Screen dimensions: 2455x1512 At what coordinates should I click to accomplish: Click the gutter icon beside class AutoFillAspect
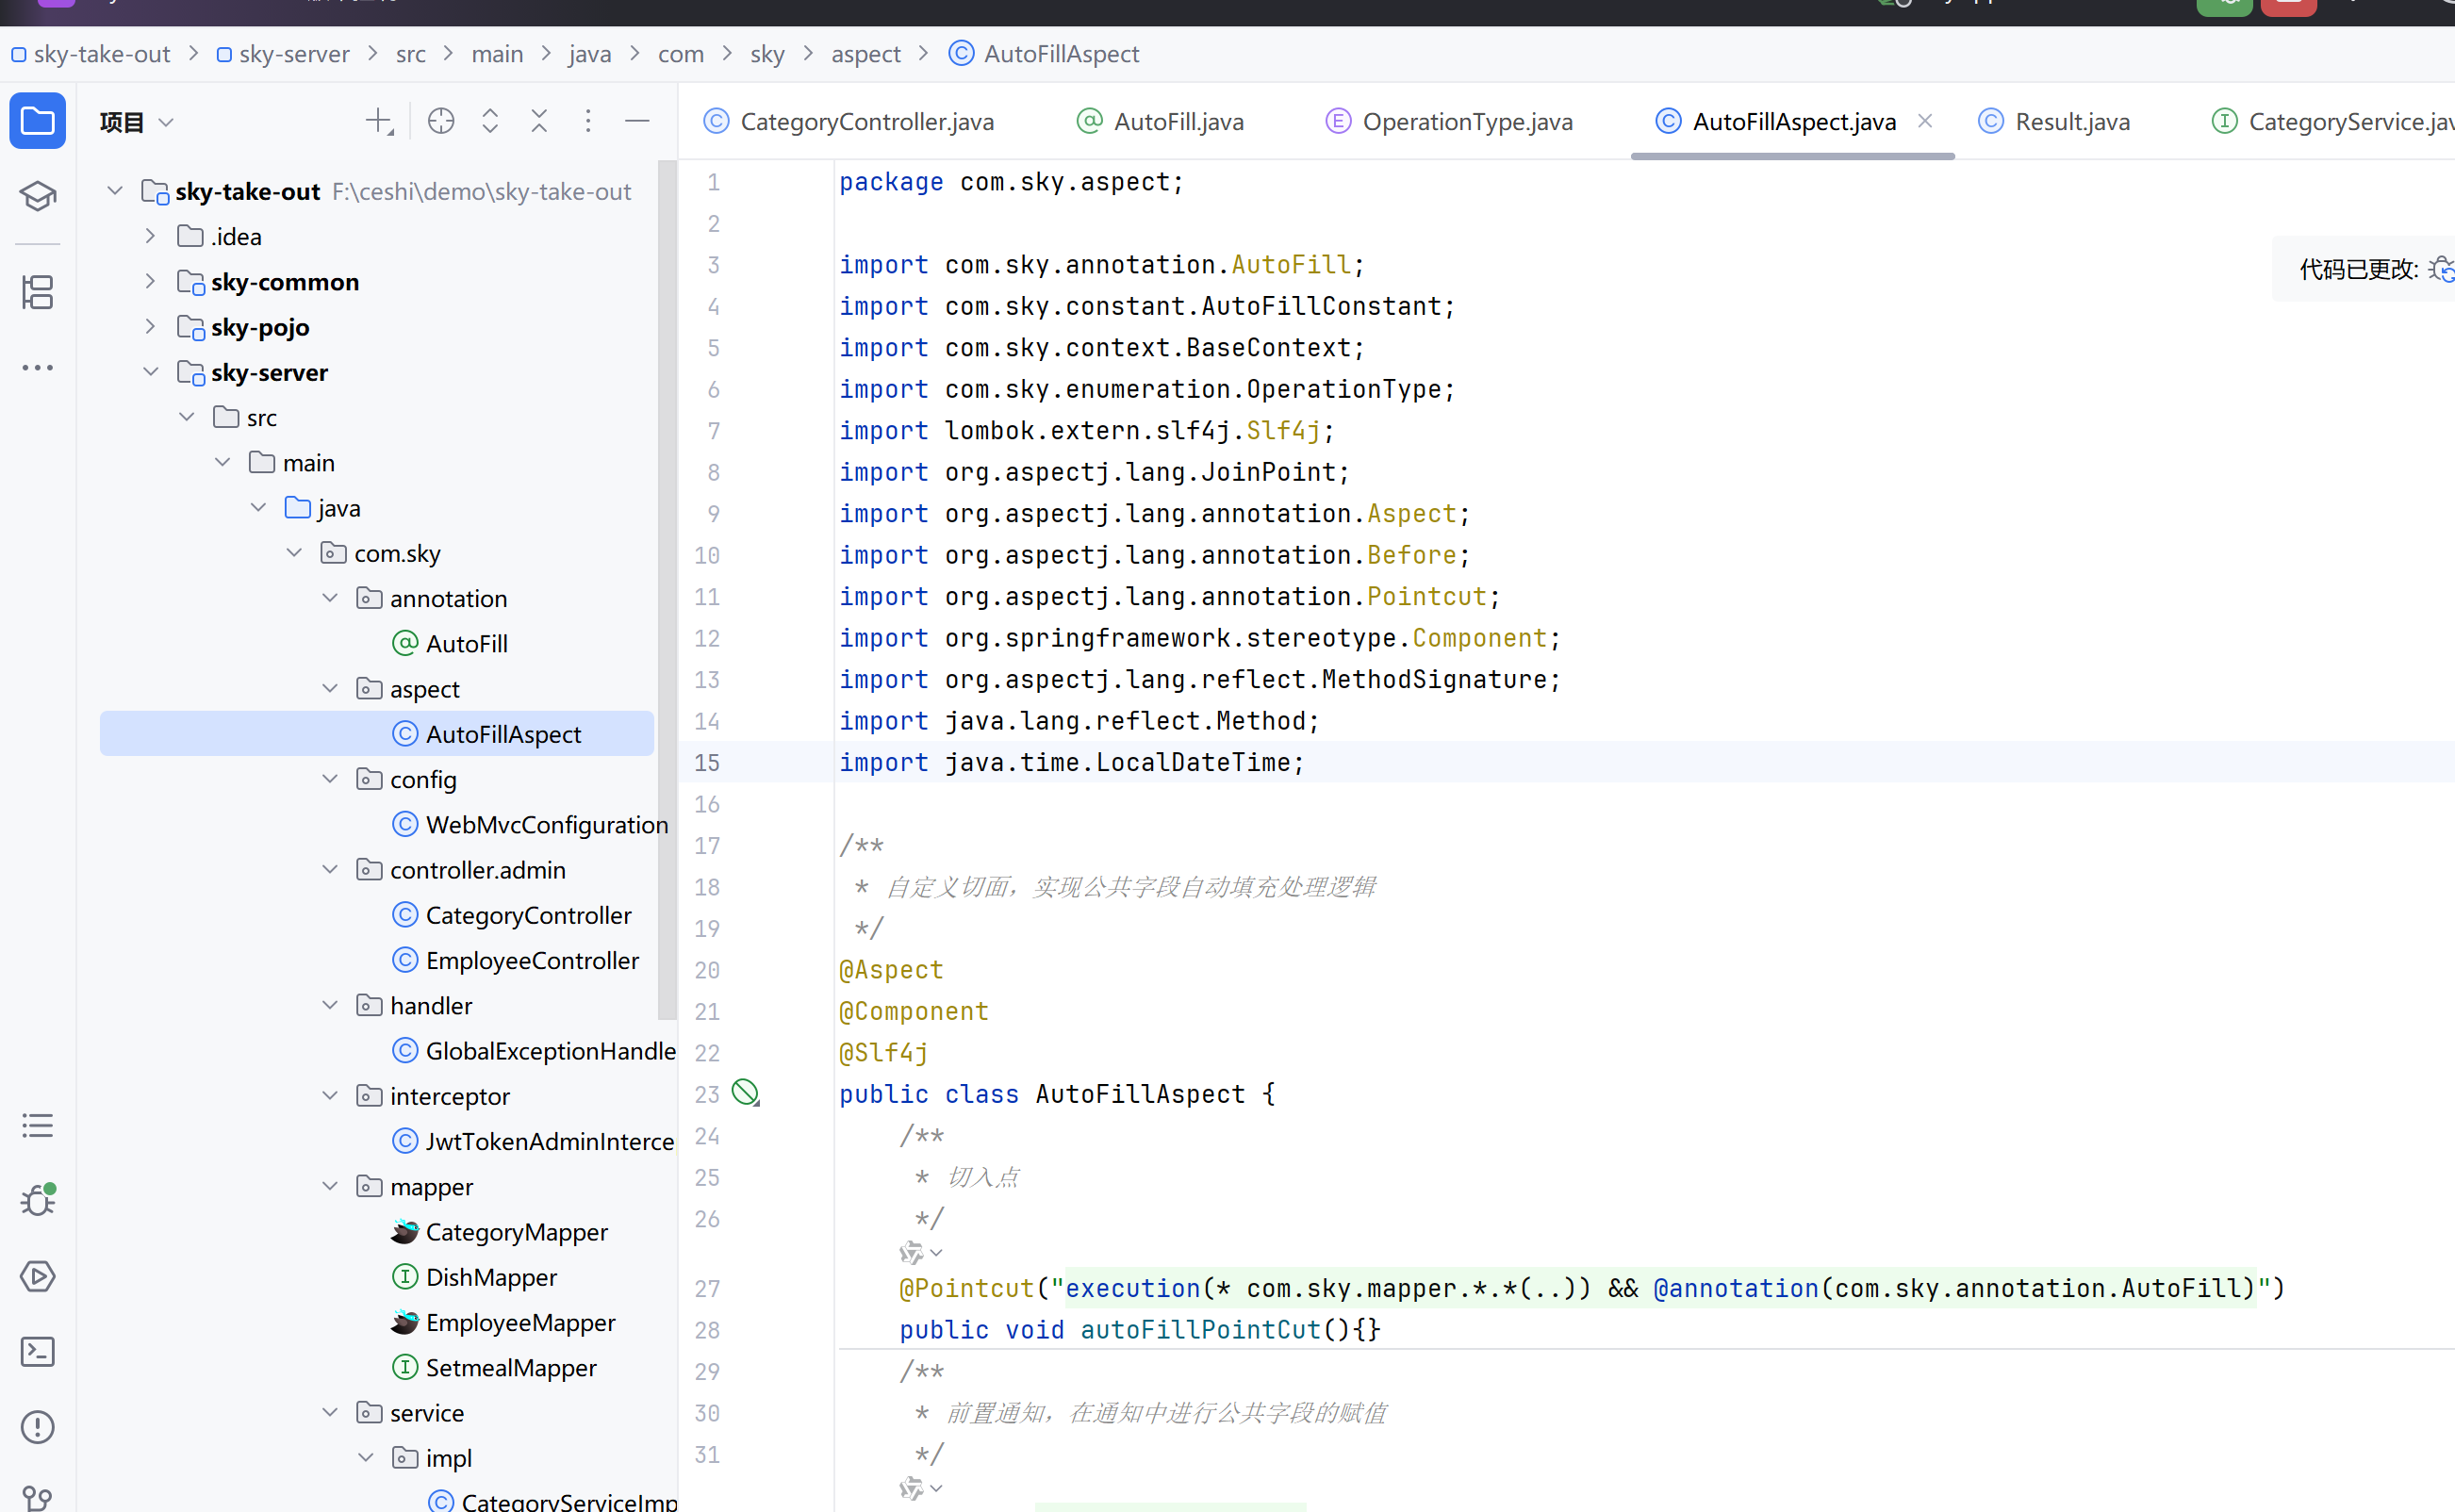[745, 1092]
